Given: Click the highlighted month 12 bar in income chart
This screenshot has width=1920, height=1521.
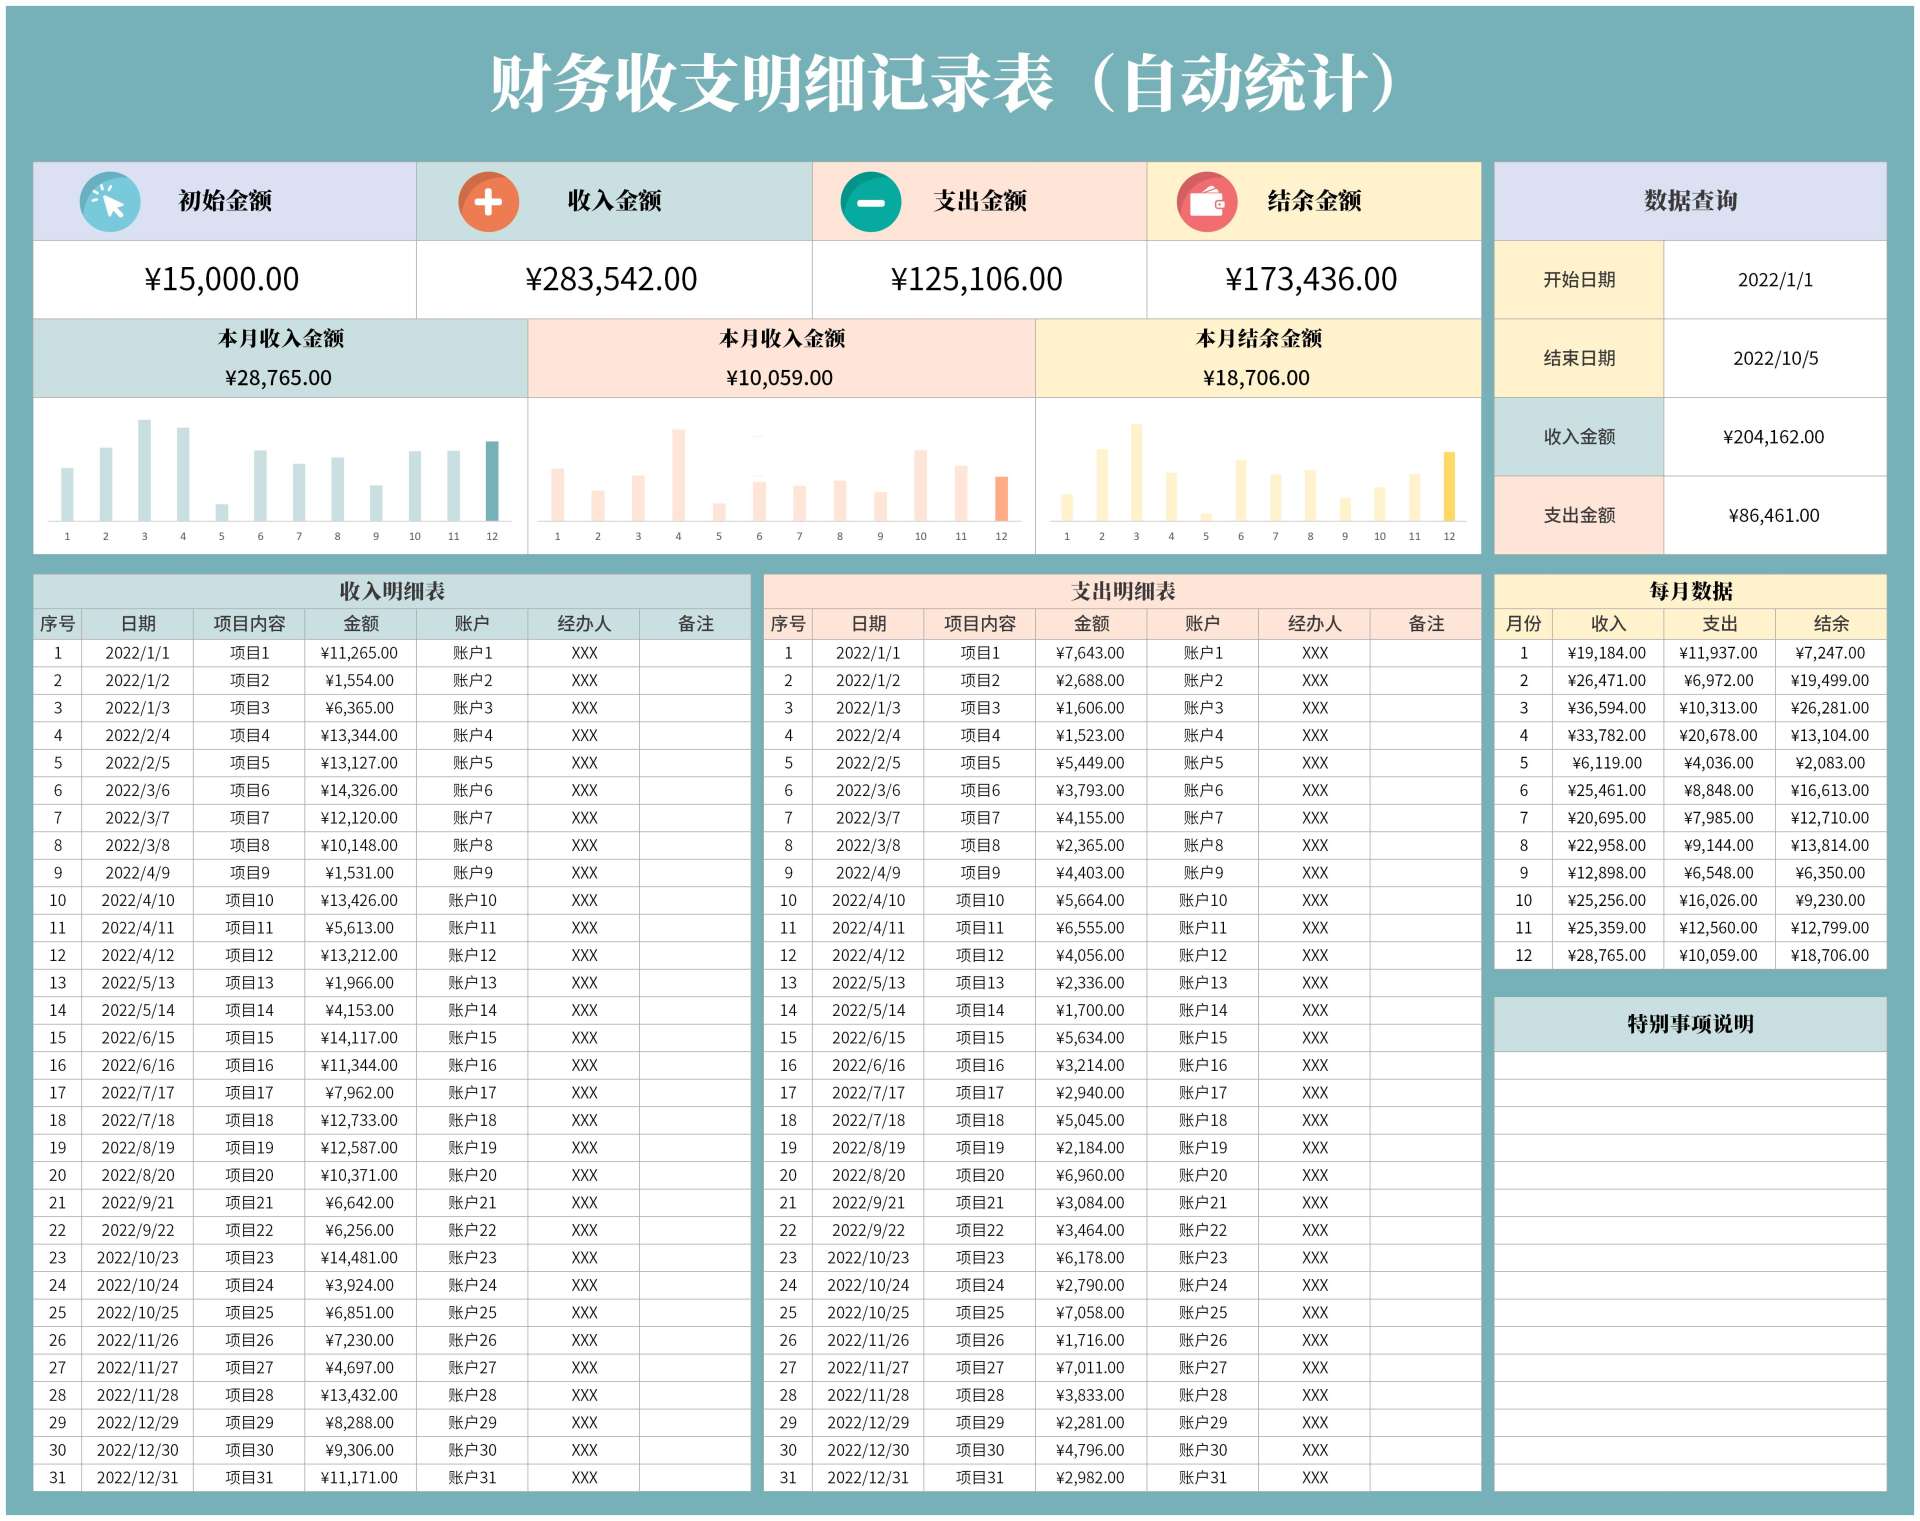Looking at the screenshot, I should [x=492, y=481].
